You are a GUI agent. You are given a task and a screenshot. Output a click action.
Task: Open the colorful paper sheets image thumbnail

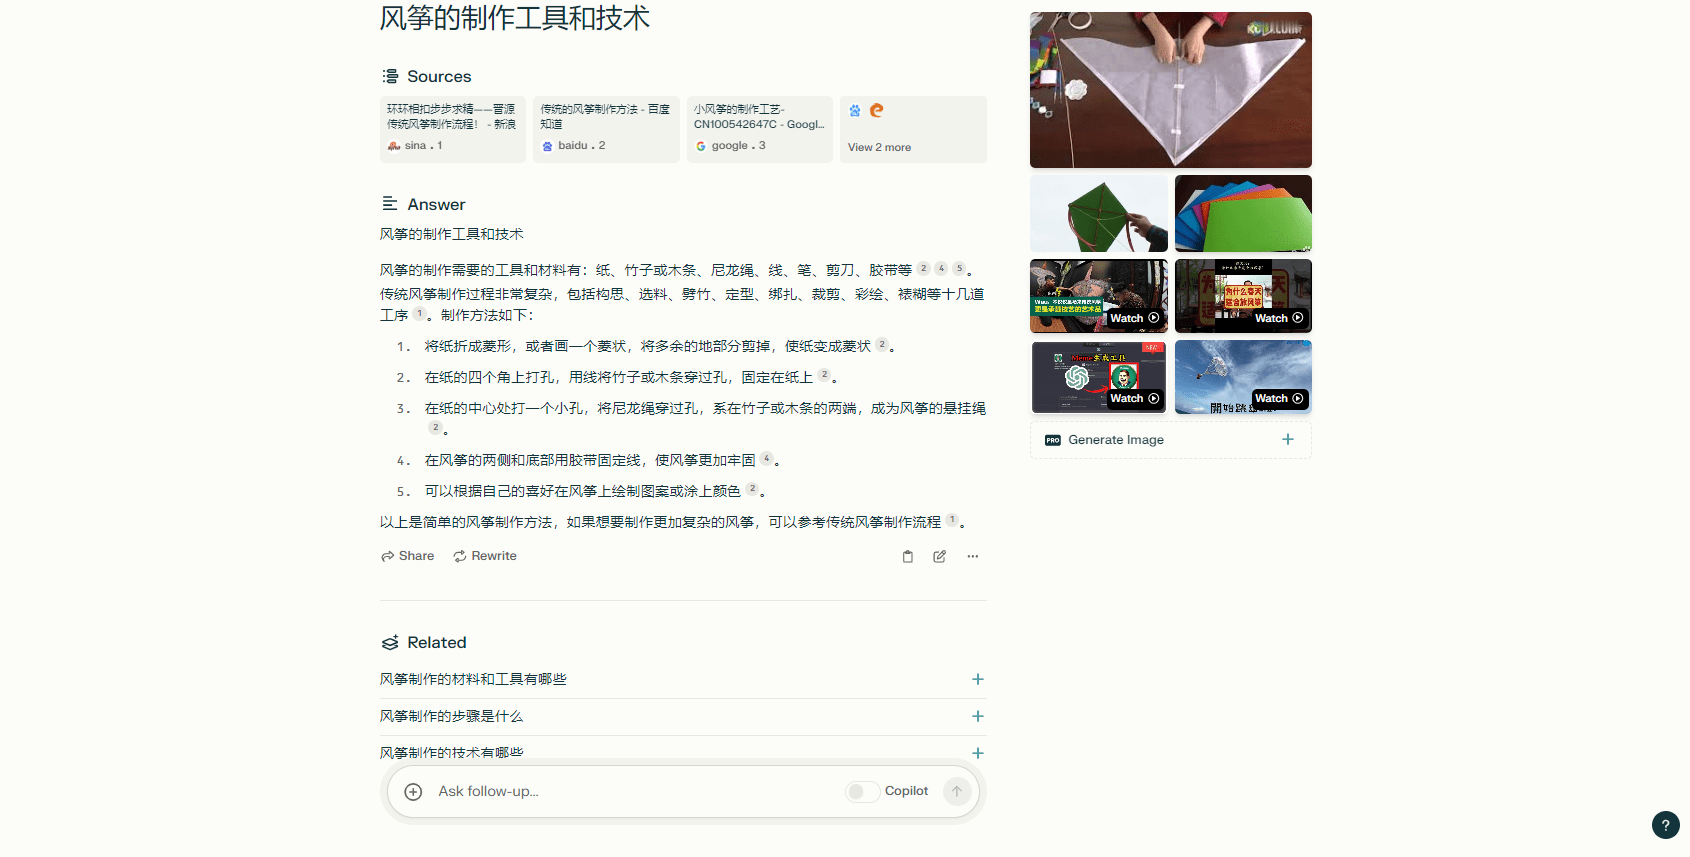click(1243, 214)
